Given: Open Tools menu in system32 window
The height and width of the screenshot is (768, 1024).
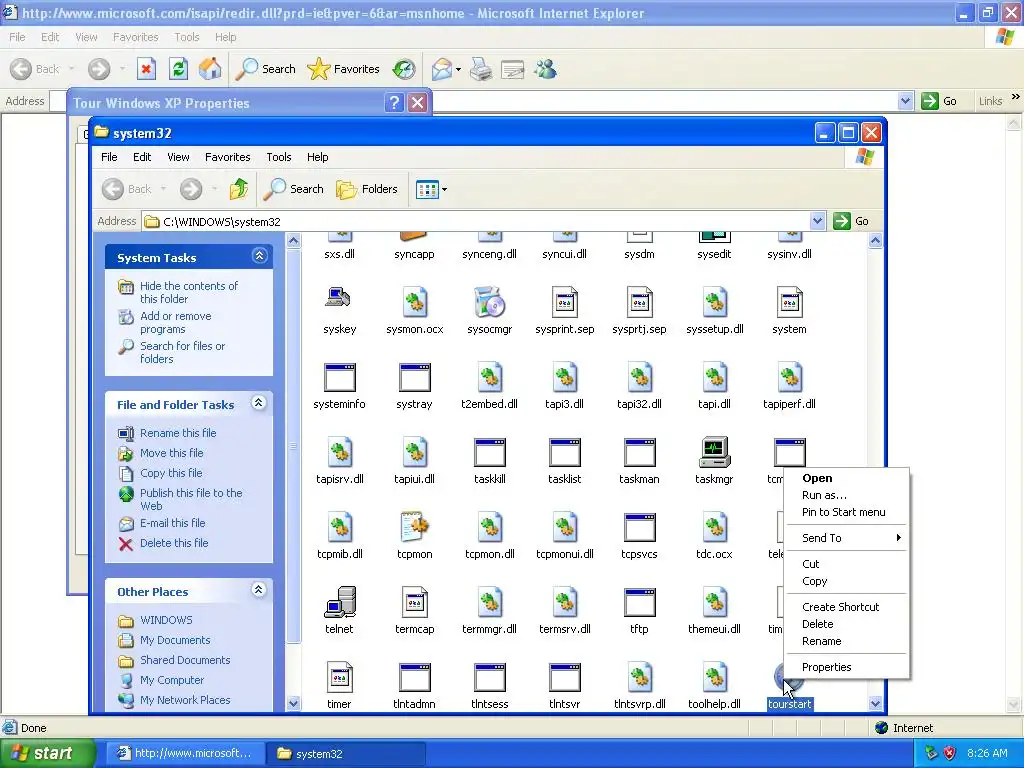Looking at the screenshot, I should tap(279, 157).
